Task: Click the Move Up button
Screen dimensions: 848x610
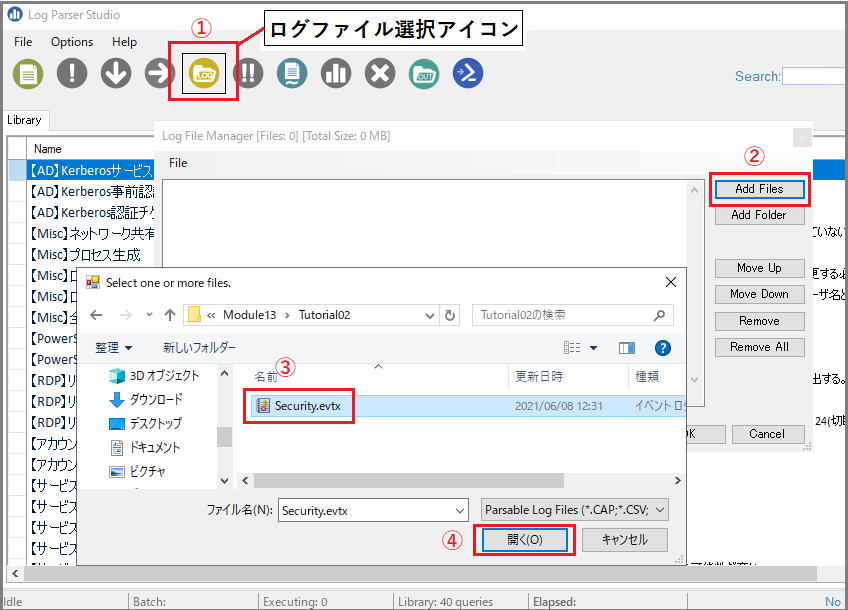Action: 759,268
